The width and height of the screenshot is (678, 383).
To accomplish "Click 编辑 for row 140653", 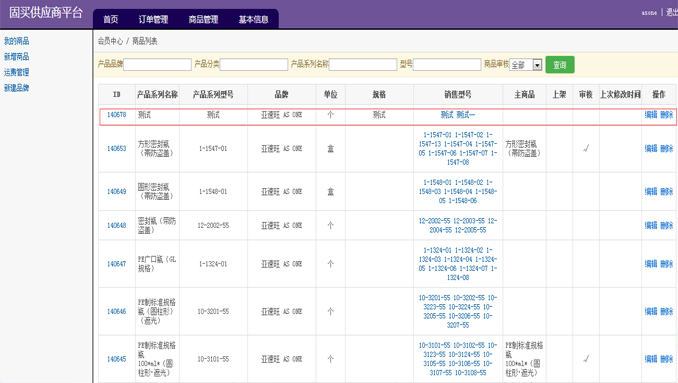I will point(651,148).
